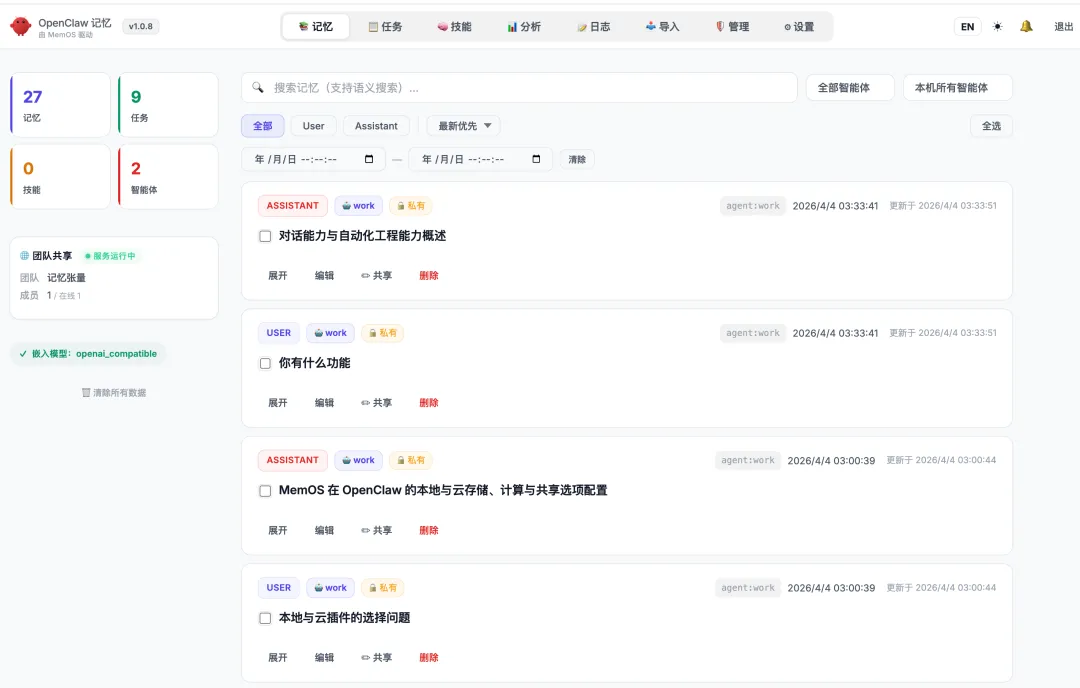Open the bell notifications icon
The image size is (1080, 688).
(x=1026, y=26)
